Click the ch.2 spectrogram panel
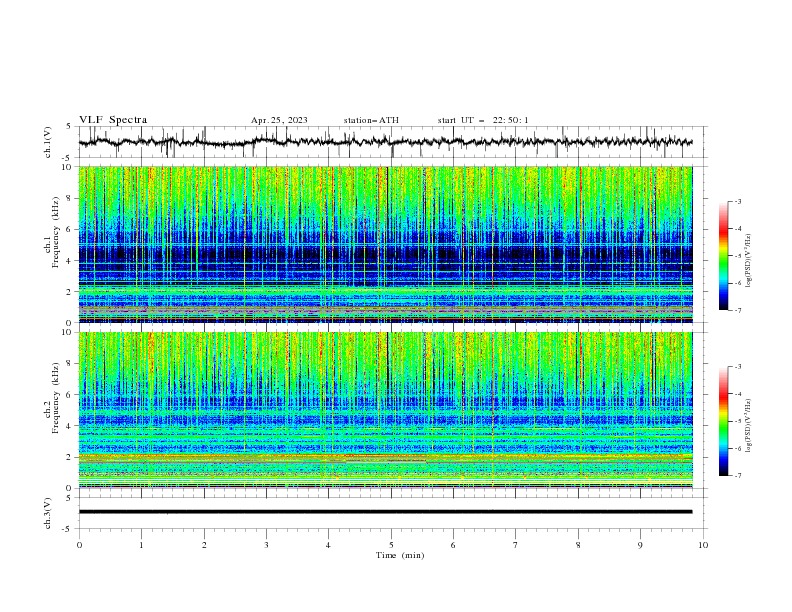The width and height of the screenshot is (792, 612). [x=385, y=410]
